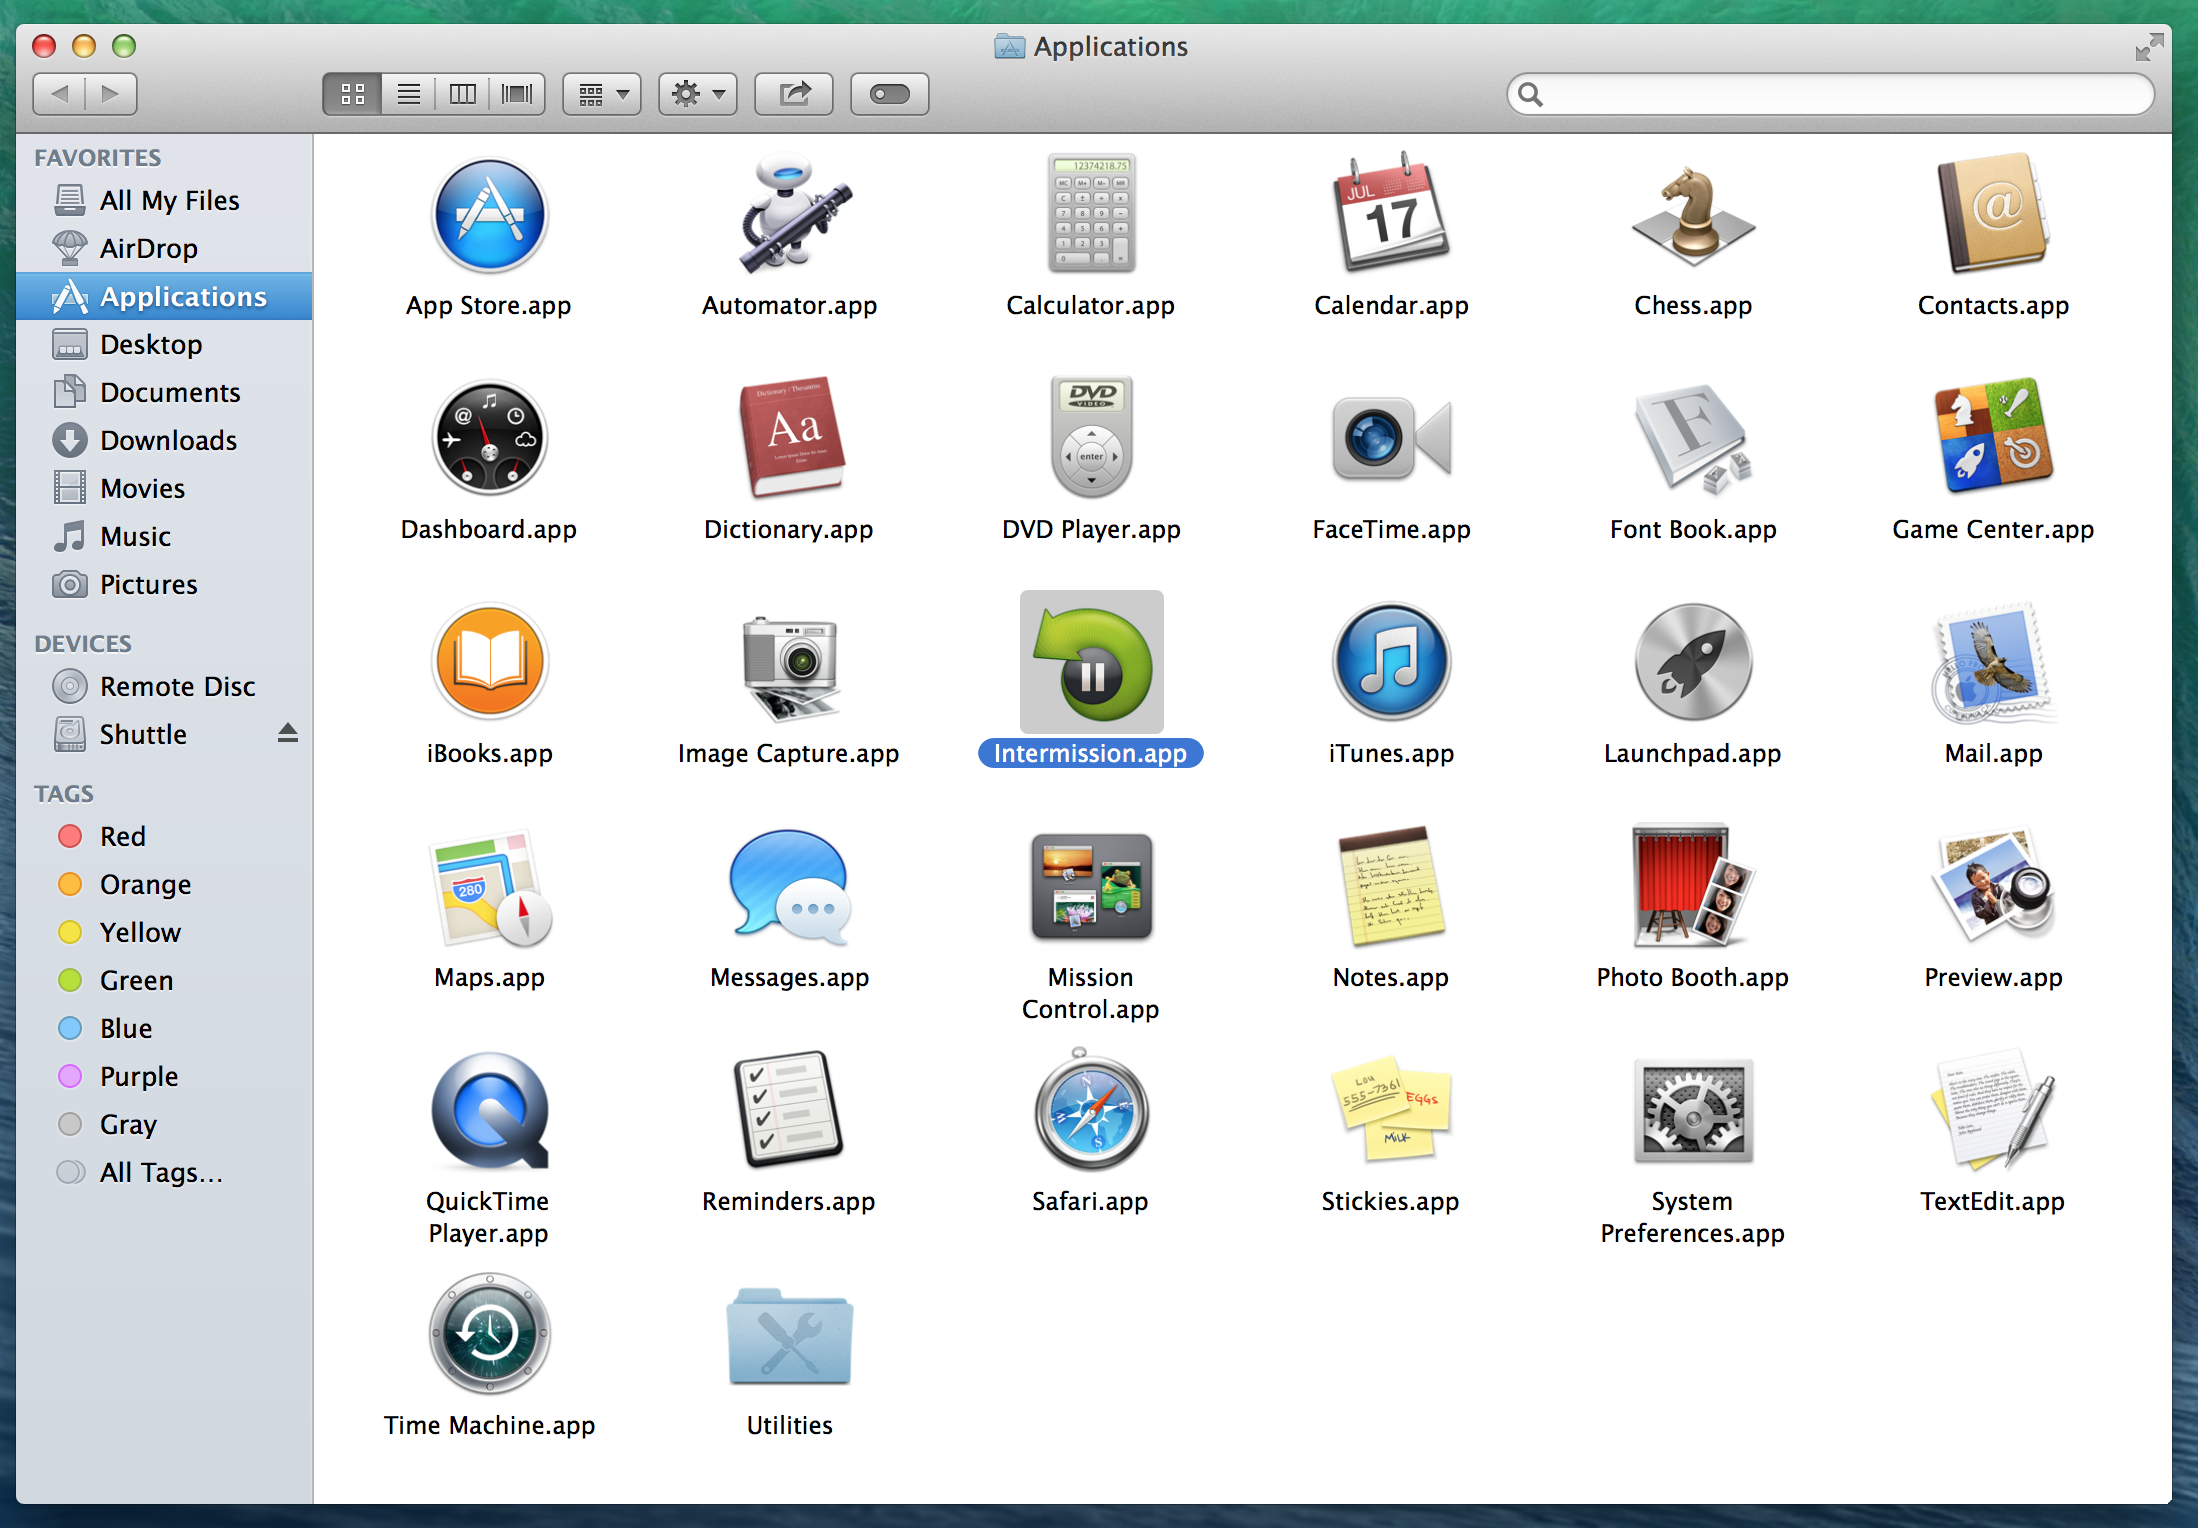Image resolution: width=2198 pixels, height=1528 pixels.
Task: Filter by the Red tag
Action: click(164, 836)
